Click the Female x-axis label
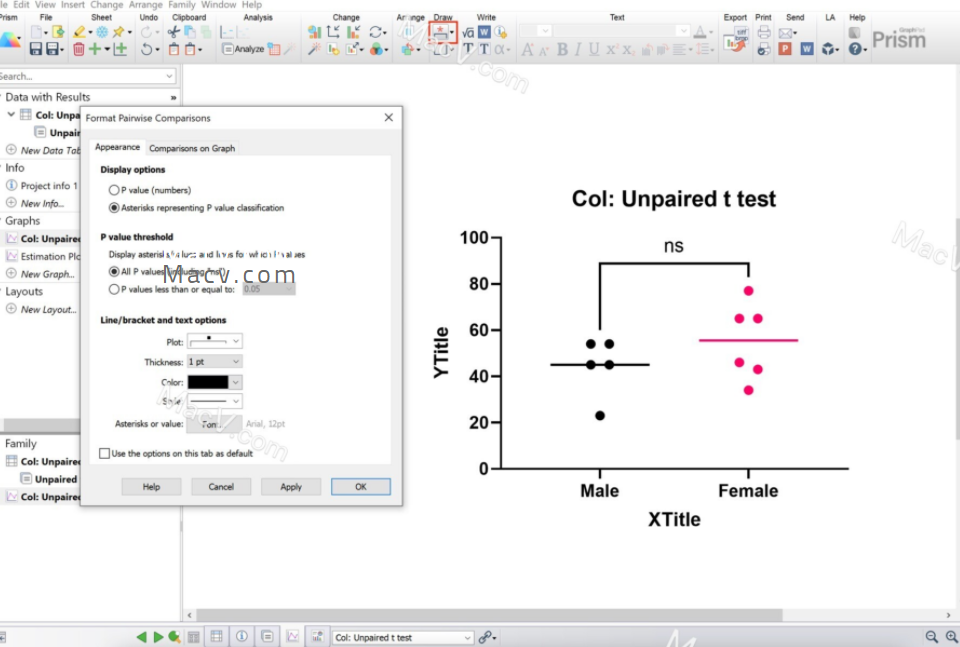This screenshot has width=960, height=647. [x=748, y=490]
